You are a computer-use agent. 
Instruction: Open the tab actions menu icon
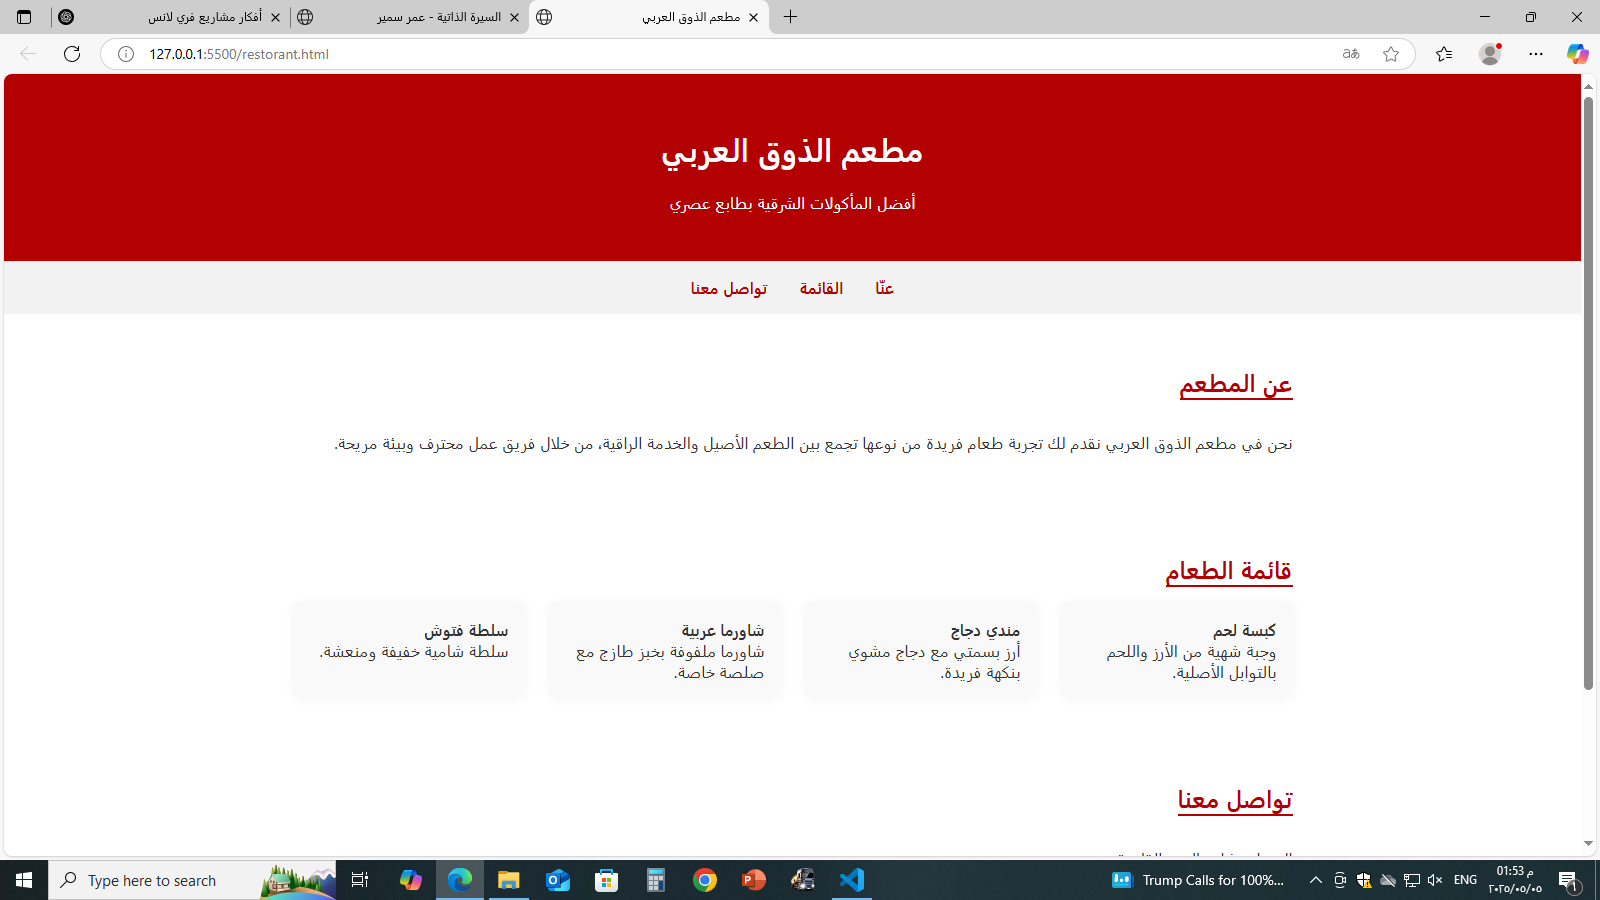[24, 17]
